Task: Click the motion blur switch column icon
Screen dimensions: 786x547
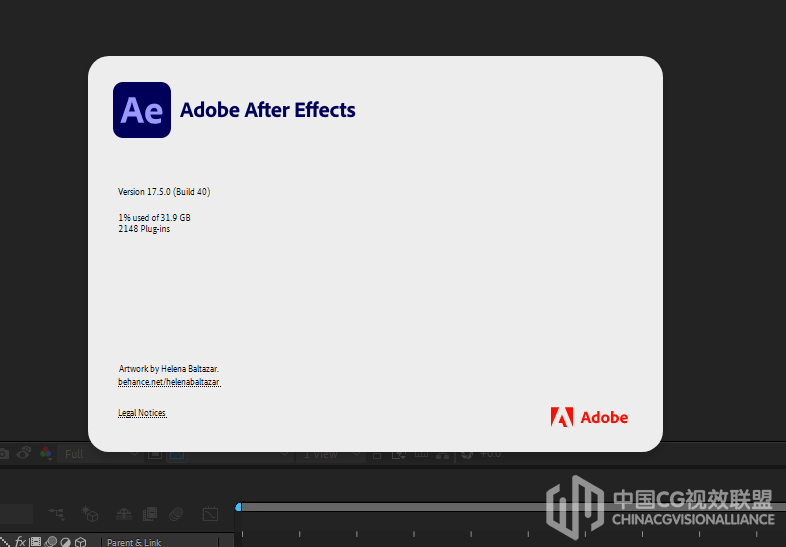Action: [x=51, y=541]
